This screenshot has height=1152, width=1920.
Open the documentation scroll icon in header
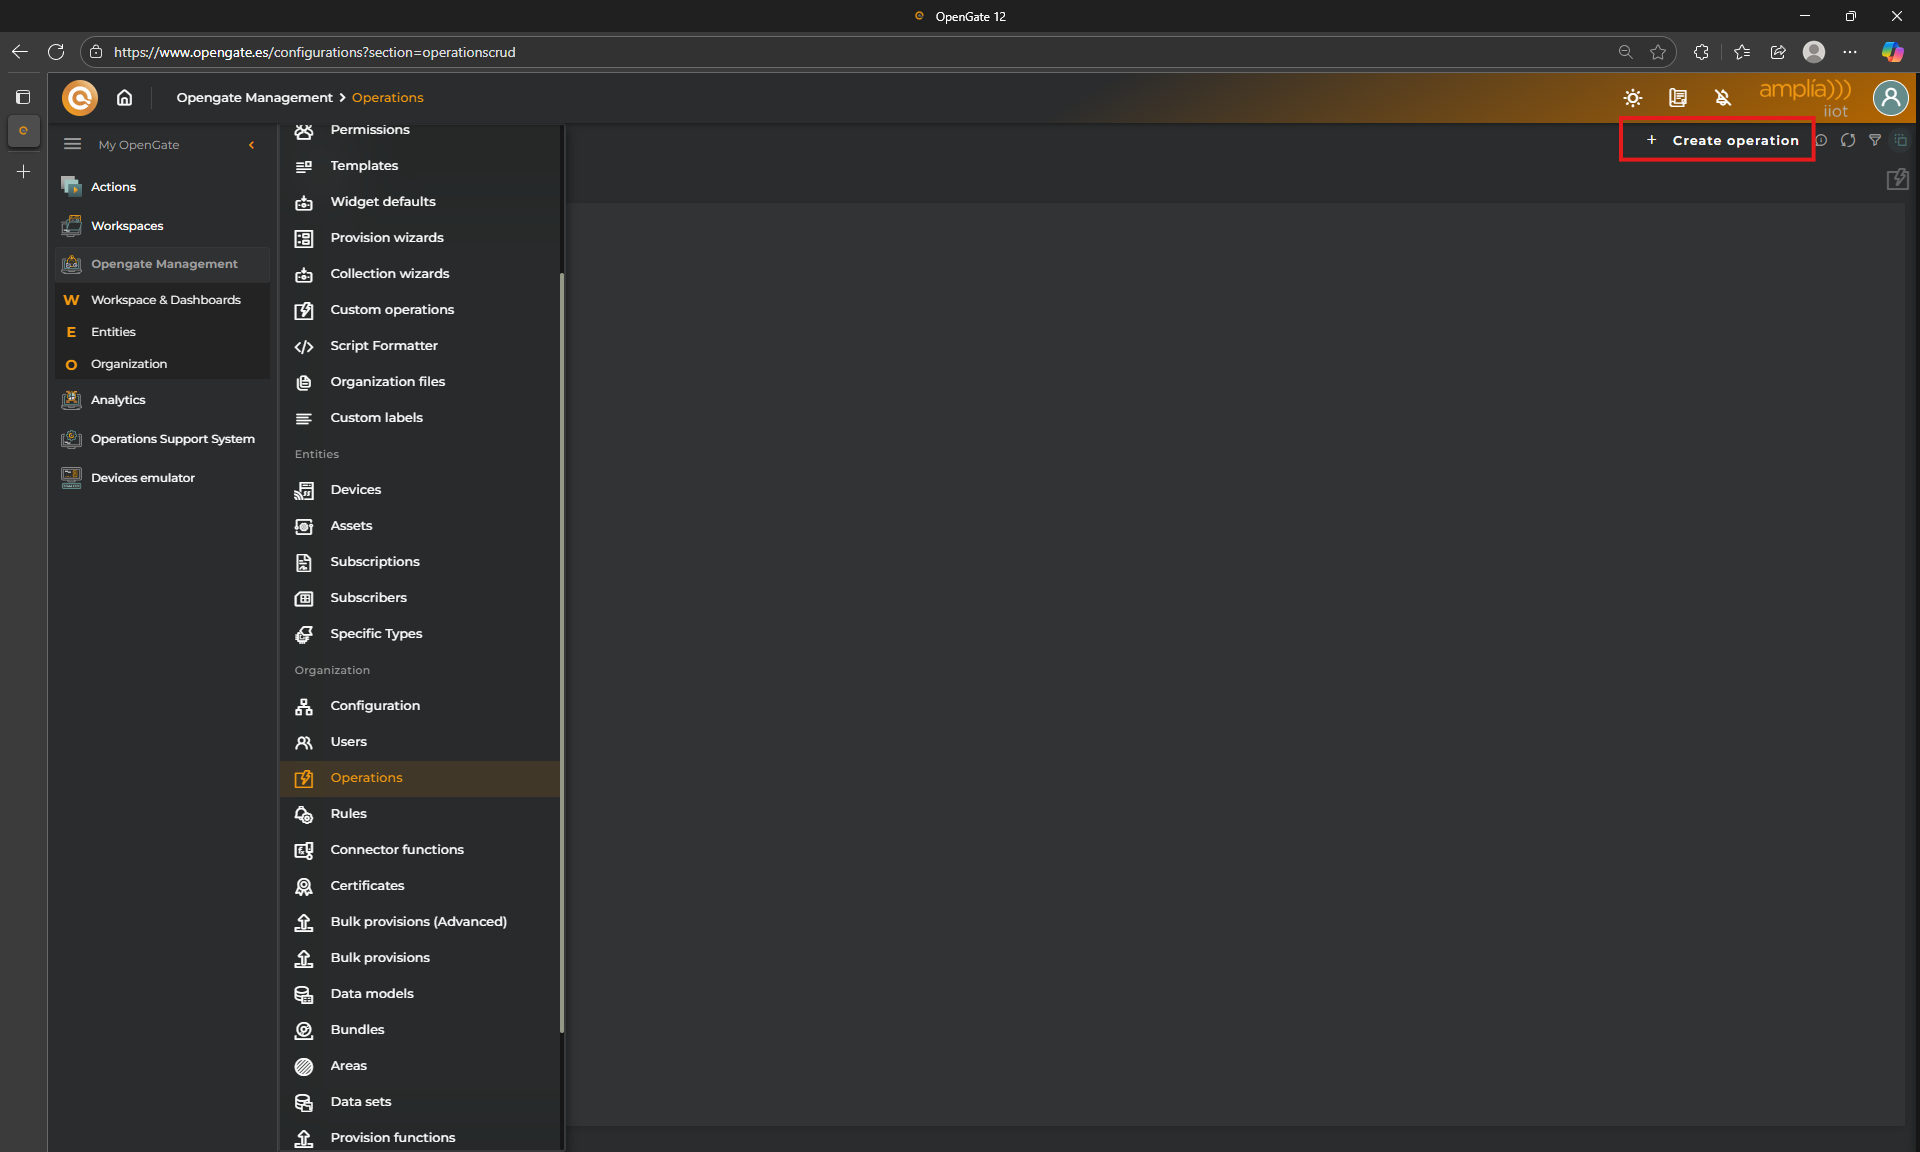1678,98
